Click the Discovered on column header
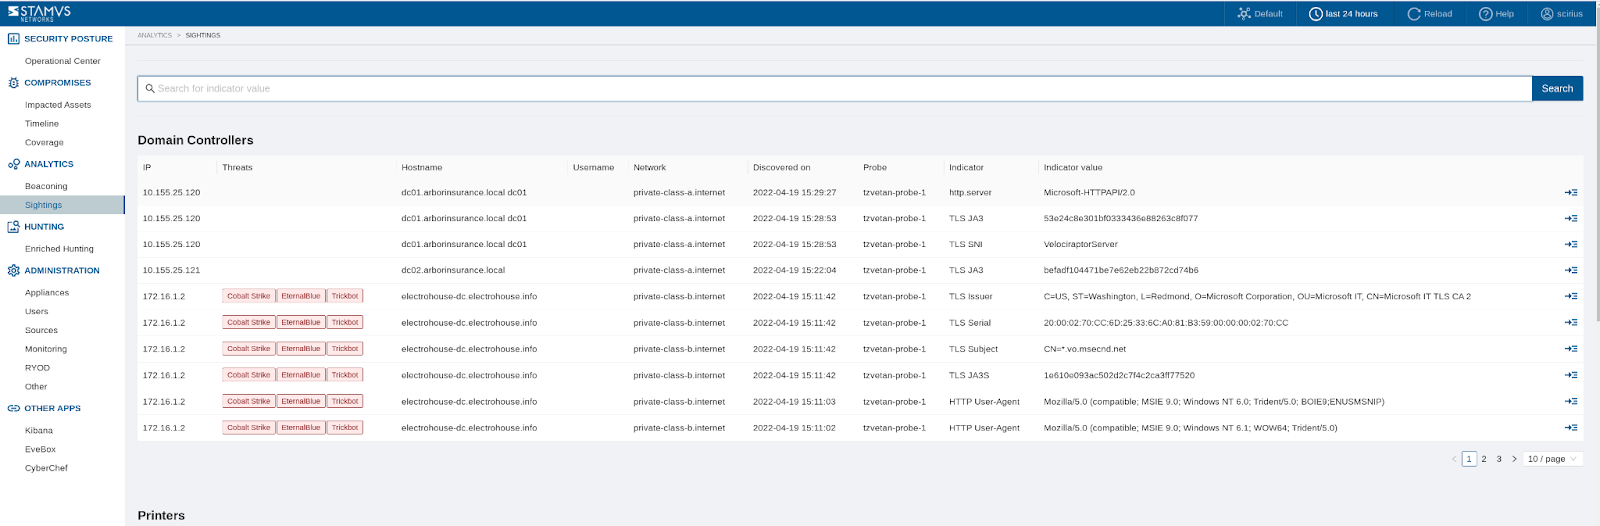The width and height of the screenshot is (1600, 526). coord(782,167)
